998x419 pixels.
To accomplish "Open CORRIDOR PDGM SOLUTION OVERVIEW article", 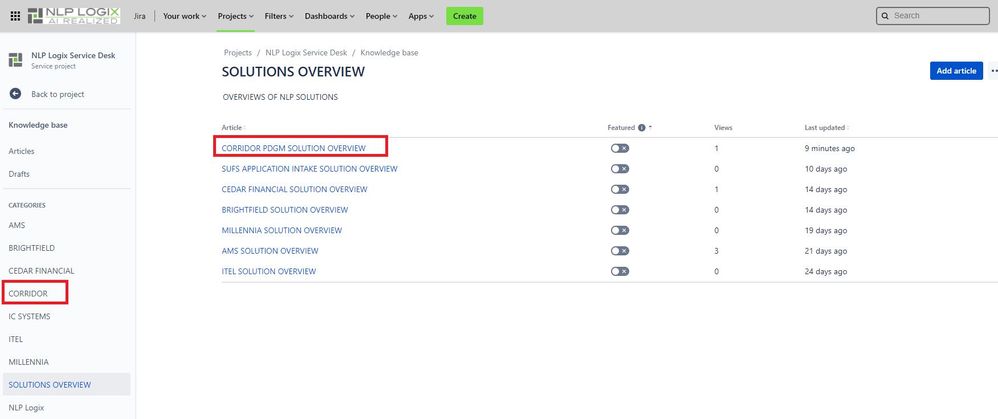I will 294,148.
